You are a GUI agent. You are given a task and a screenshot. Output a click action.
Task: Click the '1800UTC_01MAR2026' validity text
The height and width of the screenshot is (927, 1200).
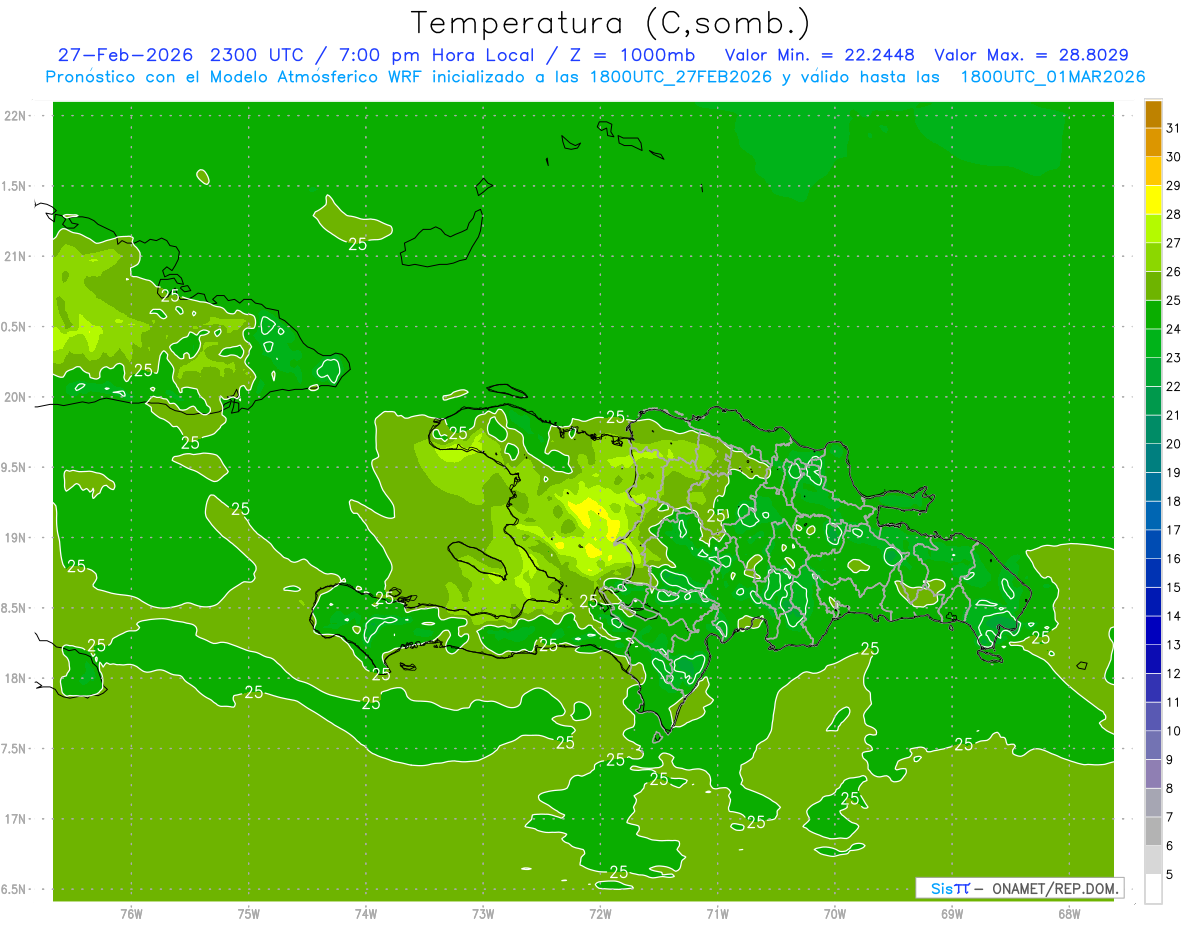pyautogui.click(x=1052, y=77)
